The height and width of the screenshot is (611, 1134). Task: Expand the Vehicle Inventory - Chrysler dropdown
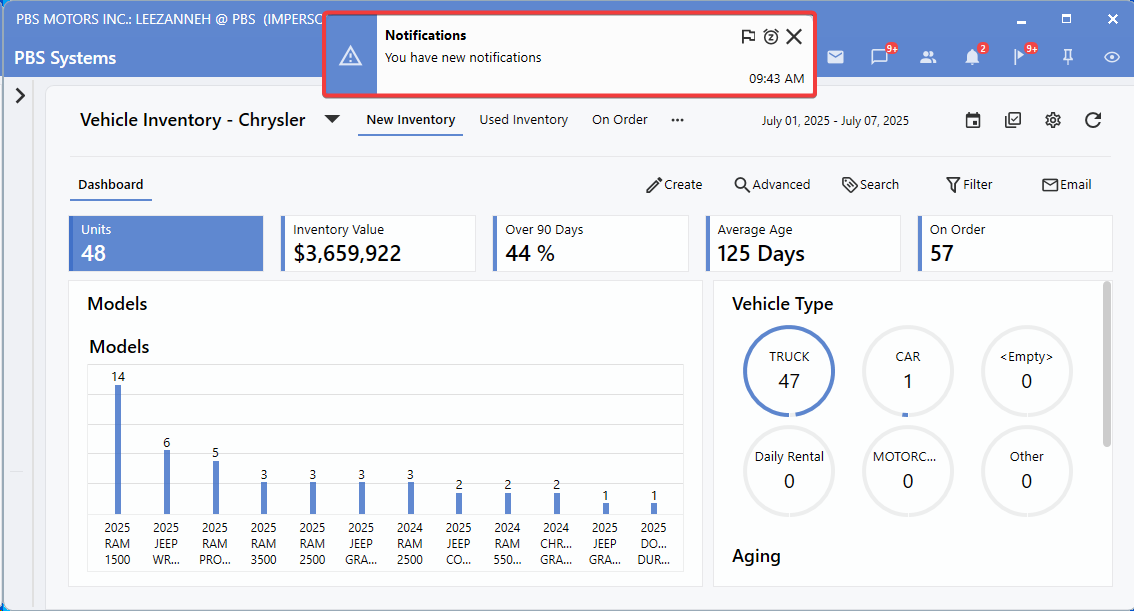[x=332, y=120]
